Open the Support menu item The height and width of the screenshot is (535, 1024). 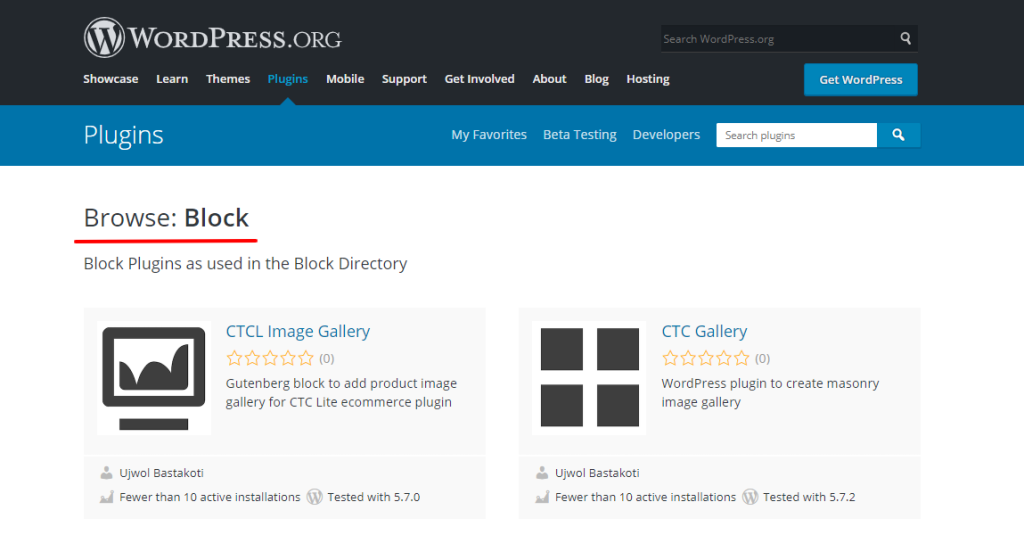[404, 79]
